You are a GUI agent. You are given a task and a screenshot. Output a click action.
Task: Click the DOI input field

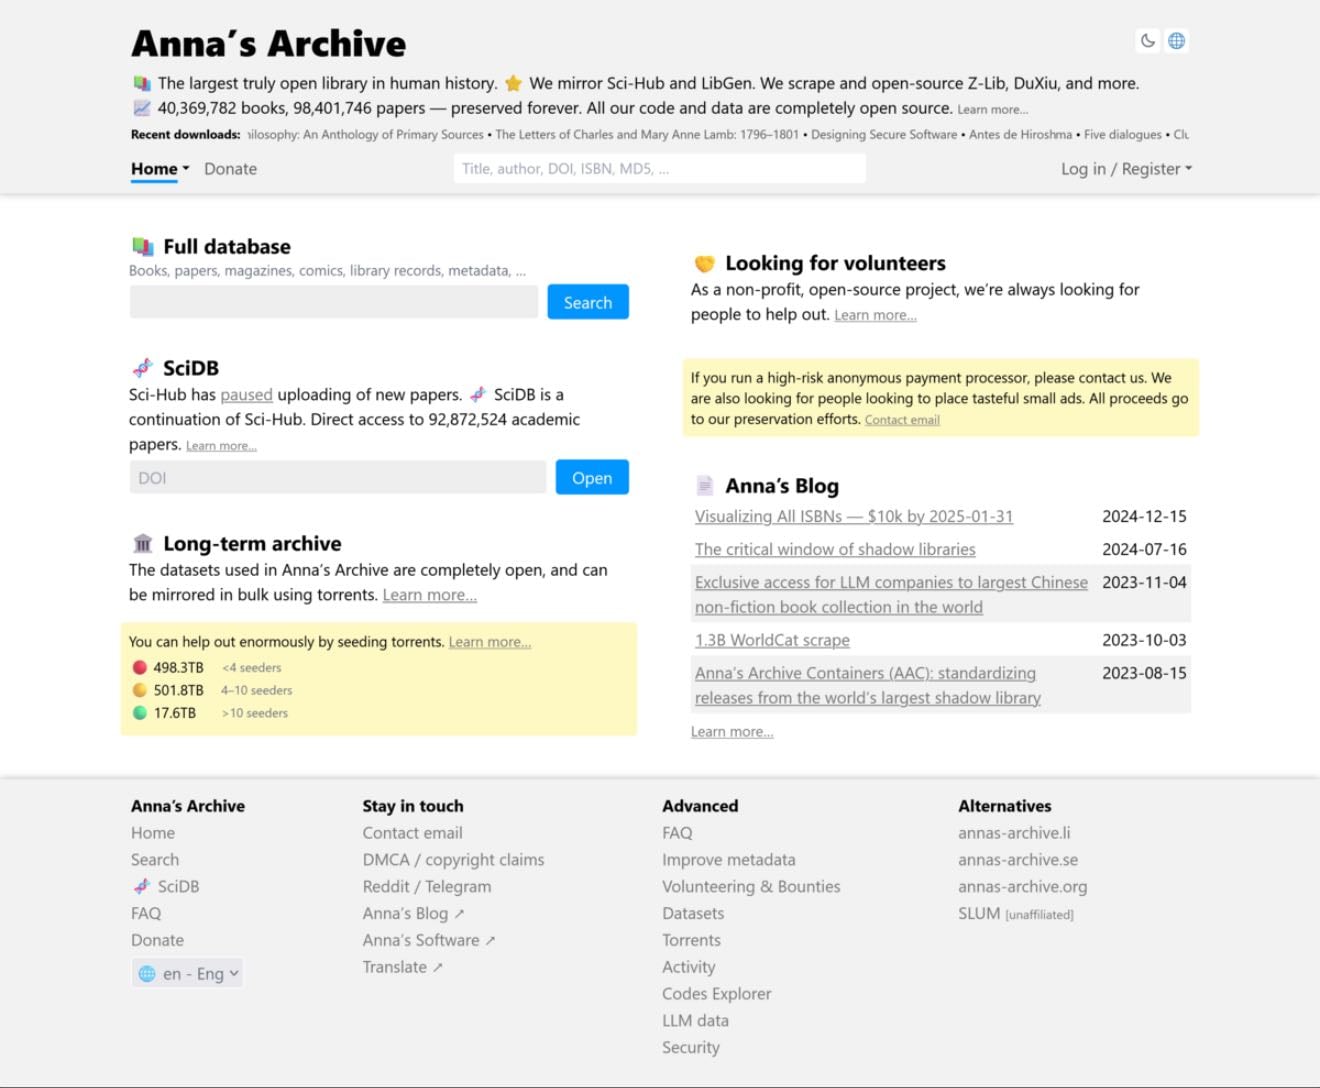click(x=338, y=478)
